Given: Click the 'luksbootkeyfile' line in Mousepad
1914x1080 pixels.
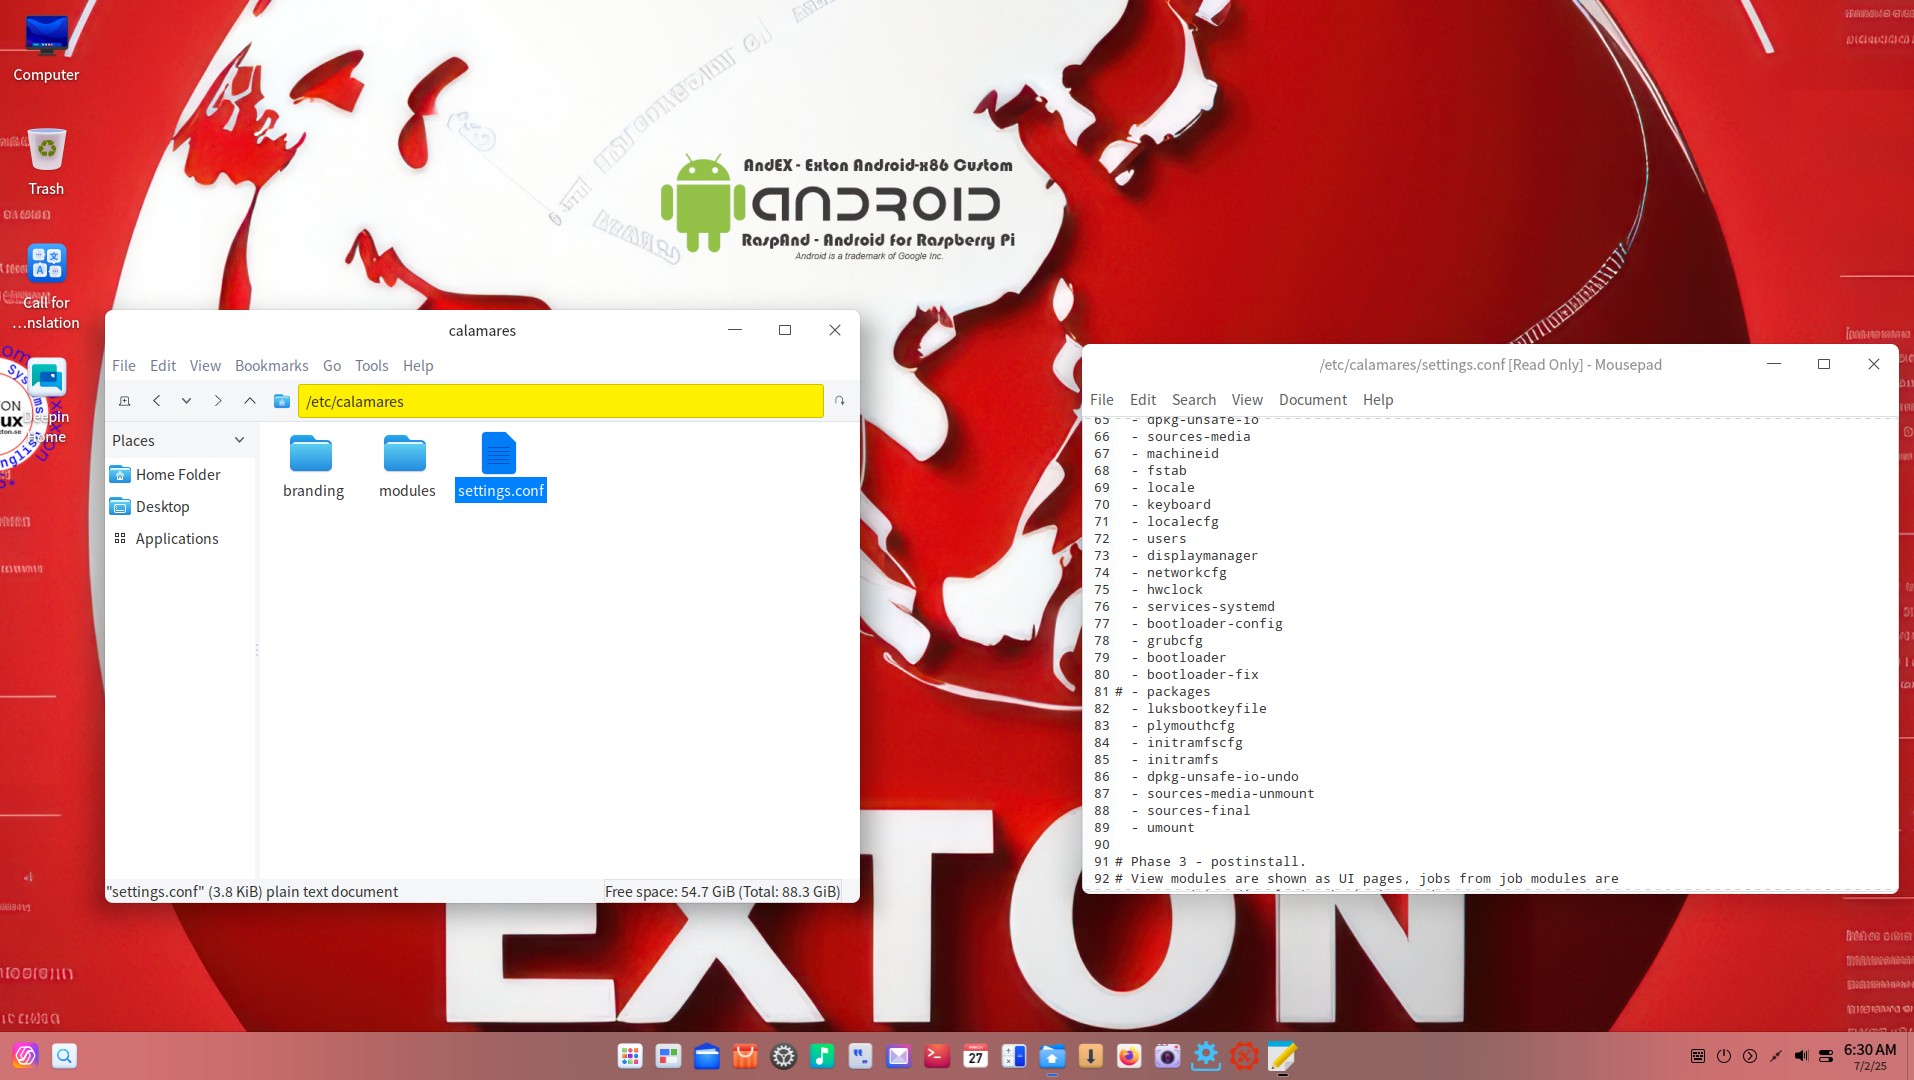Looking at the screenshot, I should [1206, 709].
